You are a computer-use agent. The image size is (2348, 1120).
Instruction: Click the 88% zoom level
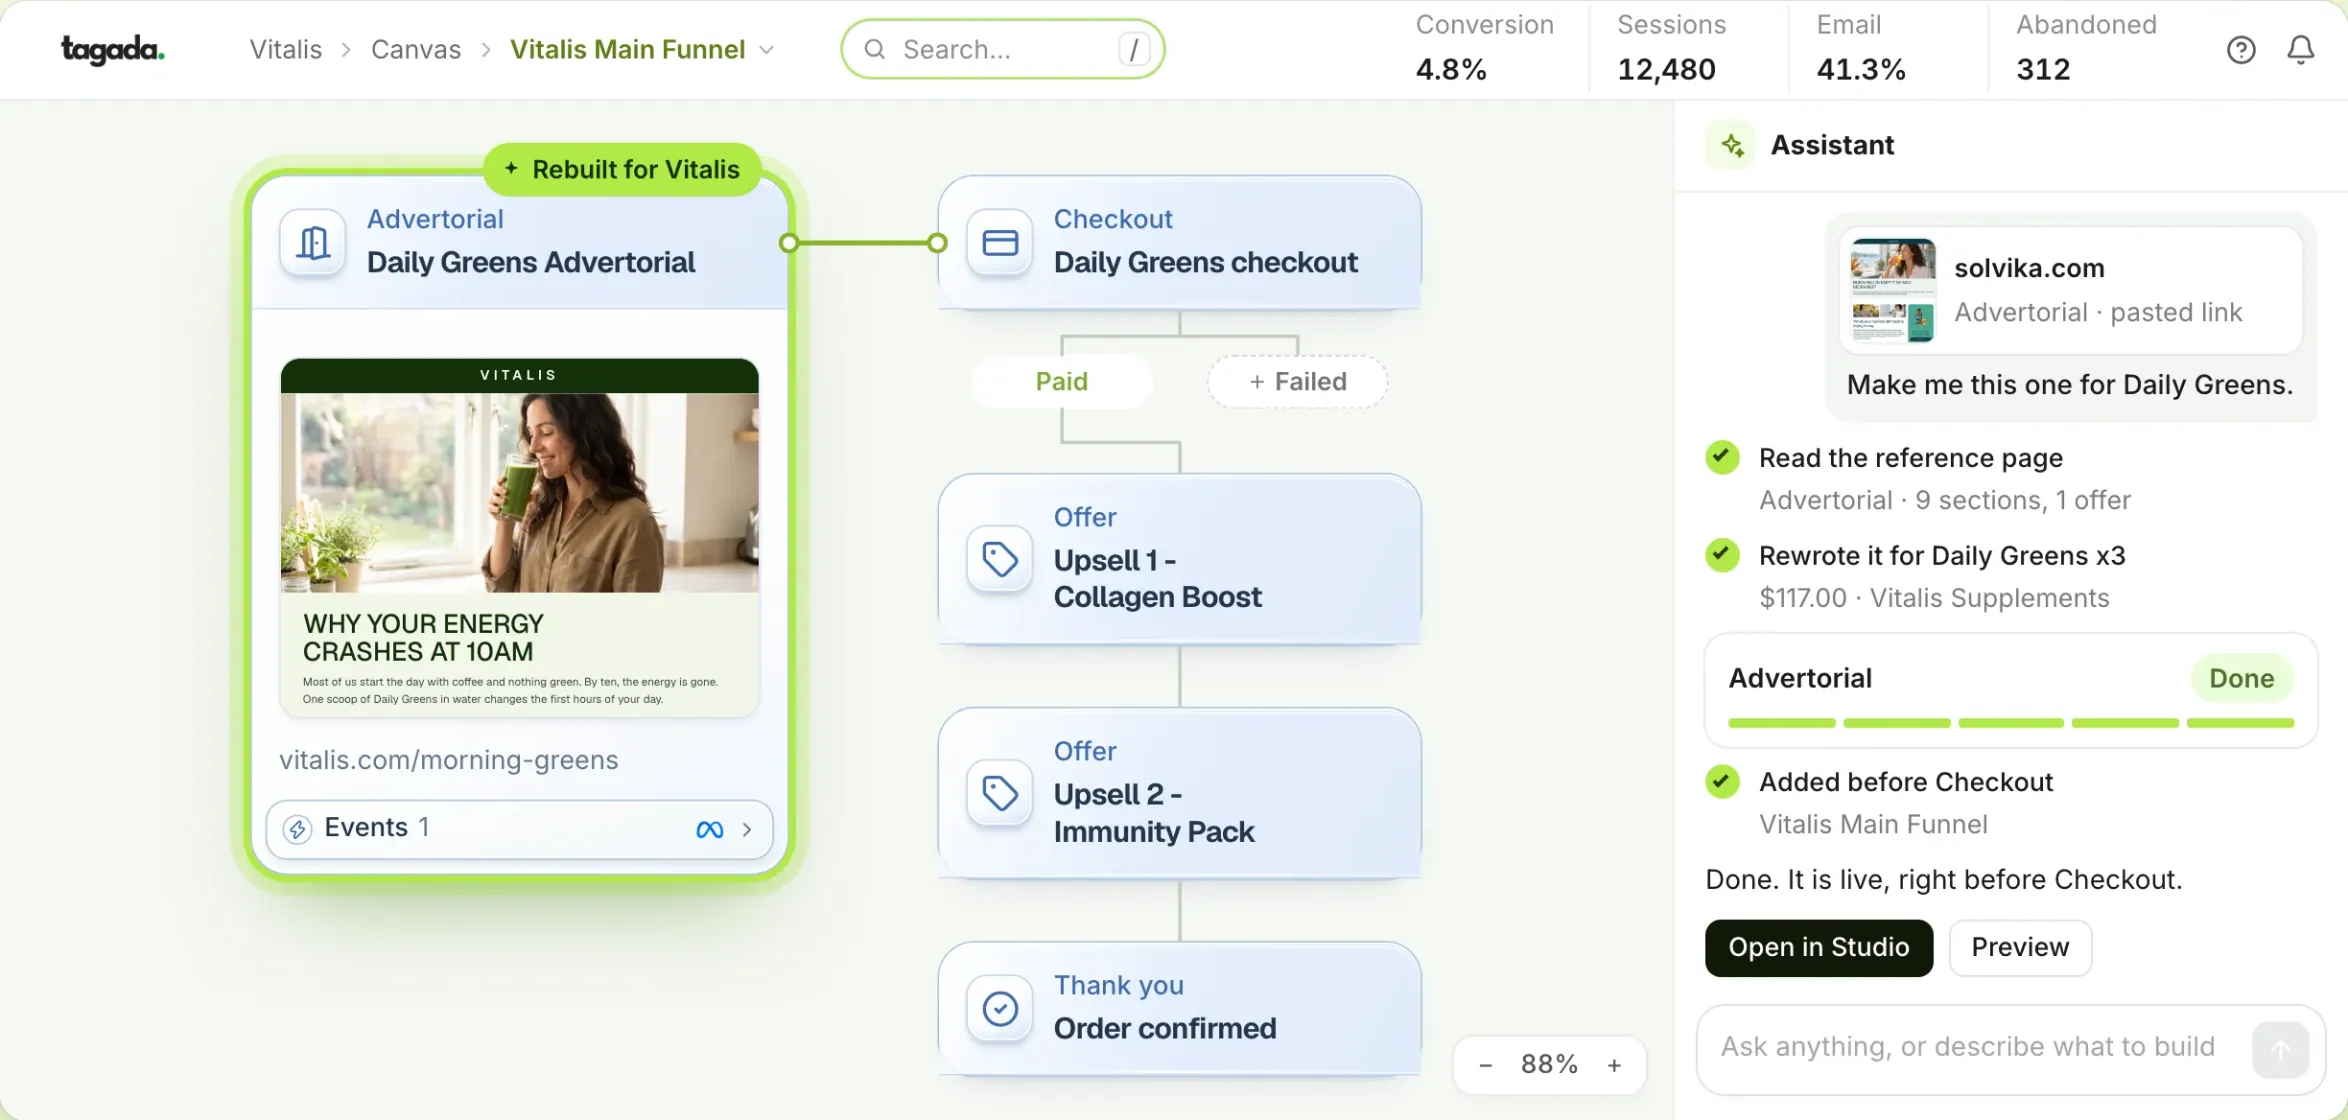tap(1549, 1064)
